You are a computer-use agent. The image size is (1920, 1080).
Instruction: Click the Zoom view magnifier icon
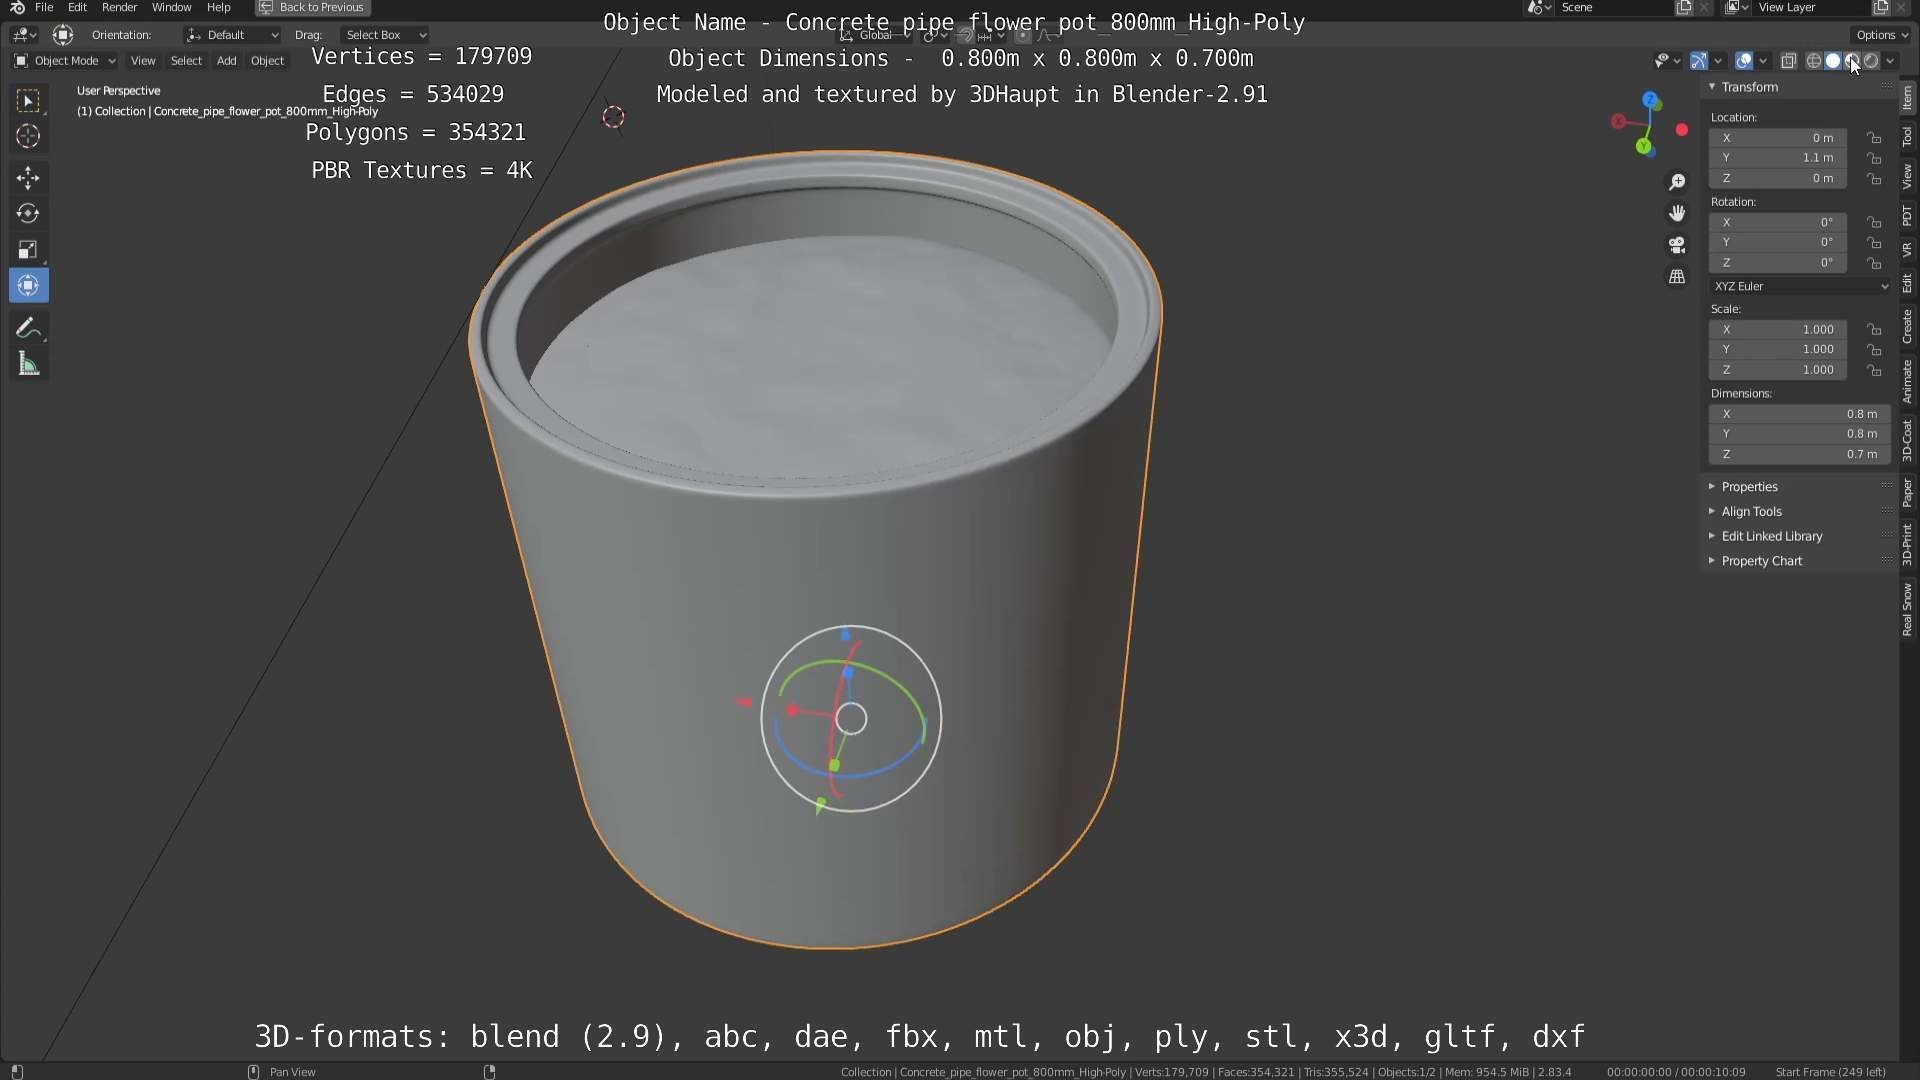(x=1677, y=182)
